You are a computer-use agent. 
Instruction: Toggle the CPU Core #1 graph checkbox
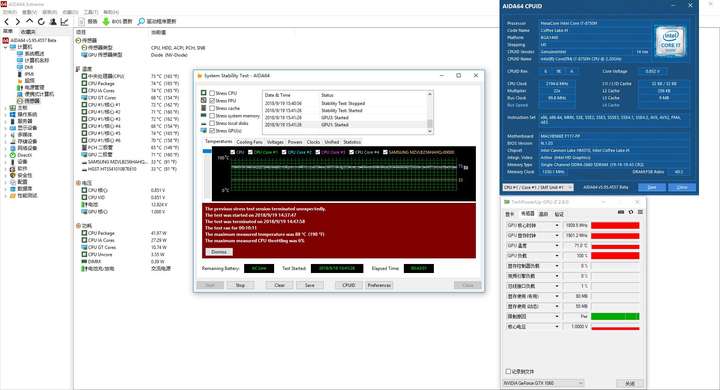[250, 152]
